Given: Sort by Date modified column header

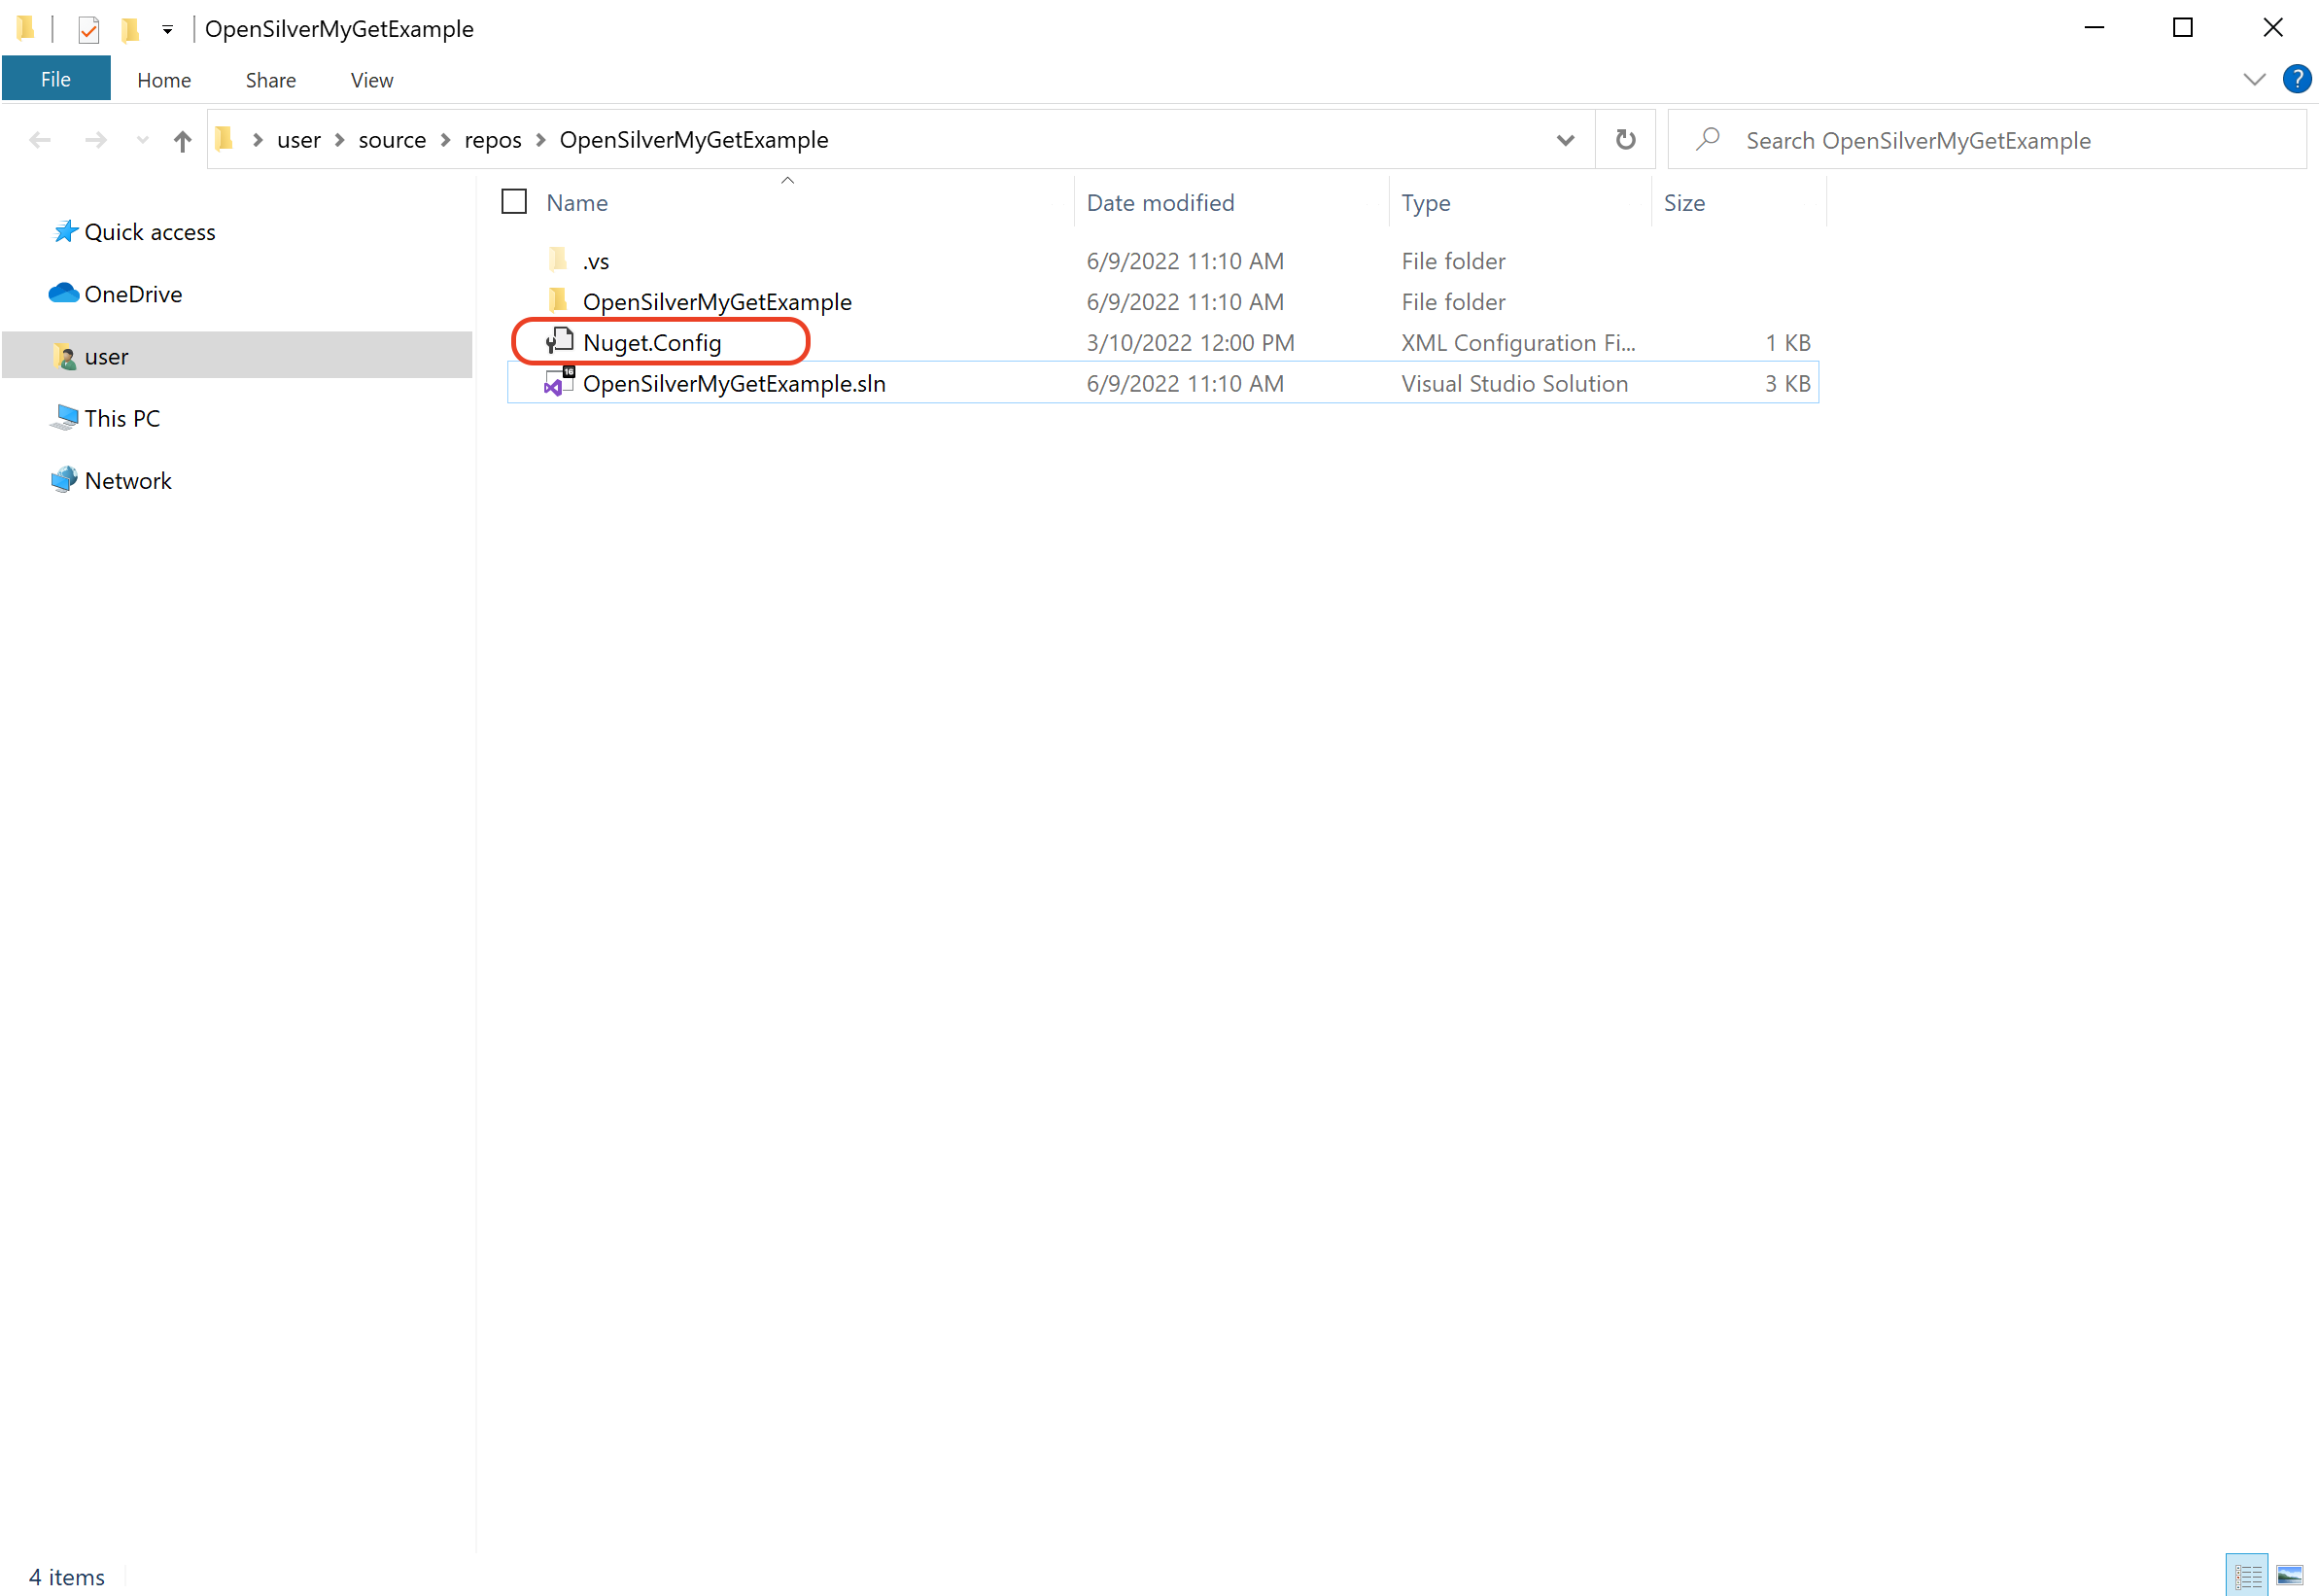Looking at the screenshot, I should click(1161, 203).
